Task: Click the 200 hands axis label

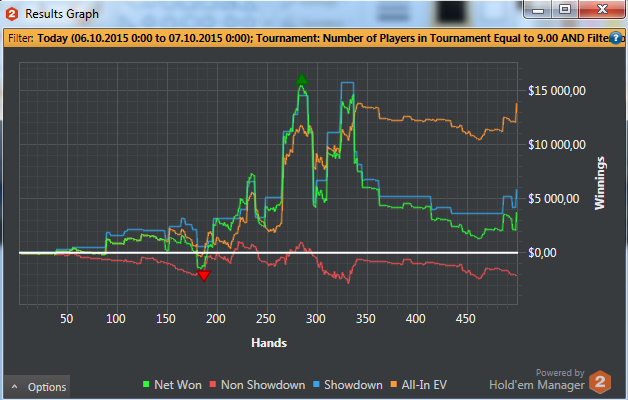Action: (x=215, y=319)
